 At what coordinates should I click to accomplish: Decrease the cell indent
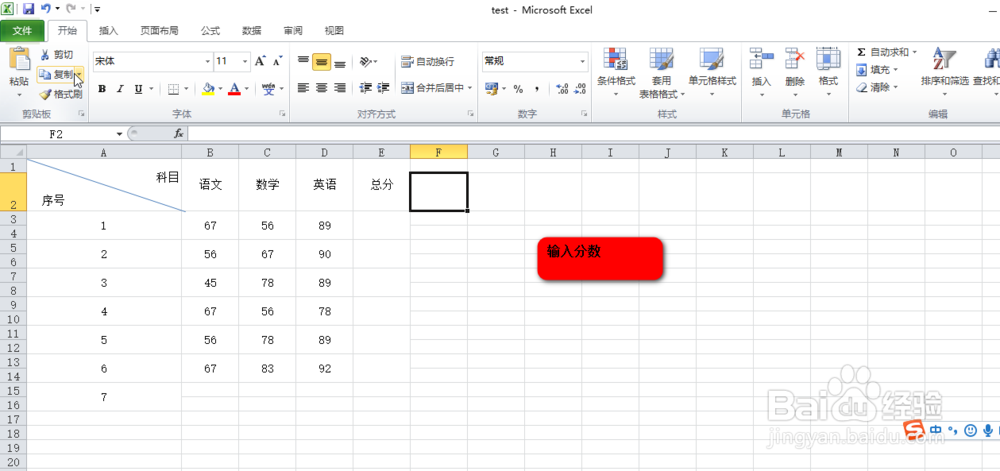[365, 88]
